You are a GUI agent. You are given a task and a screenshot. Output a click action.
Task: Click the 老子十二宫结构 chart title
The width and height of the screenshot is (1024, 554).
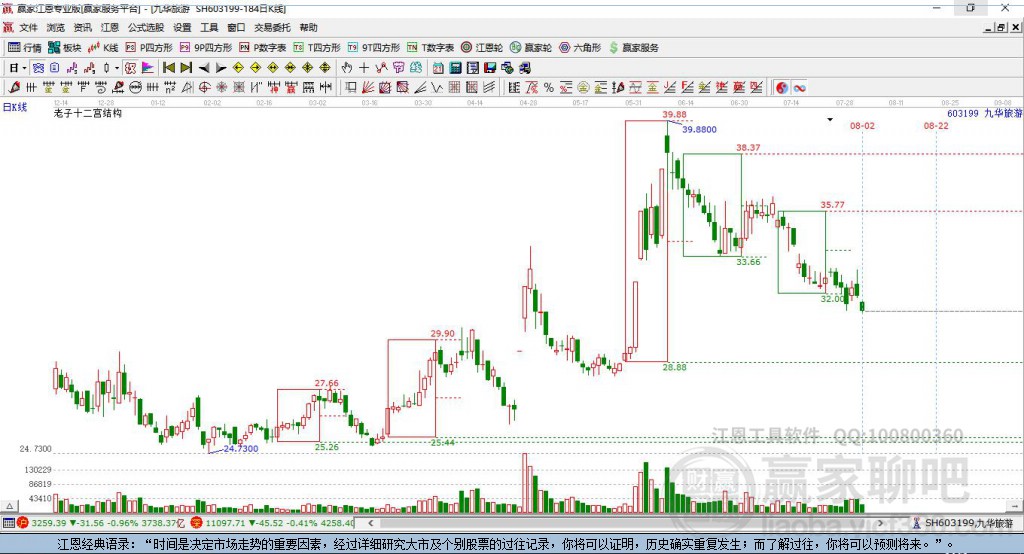pyautogui.click(x=88, y=113)
